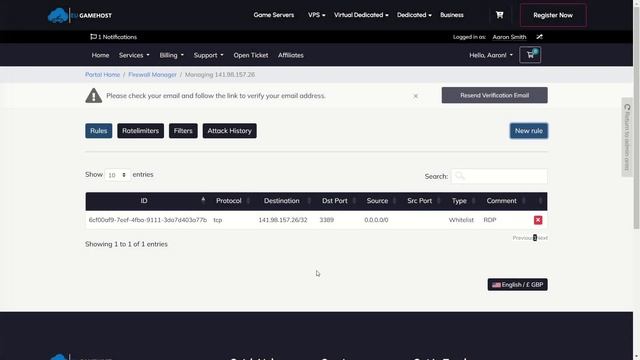
Task: Expand the Billing dropdown
Action: click(x=171, y=55)
